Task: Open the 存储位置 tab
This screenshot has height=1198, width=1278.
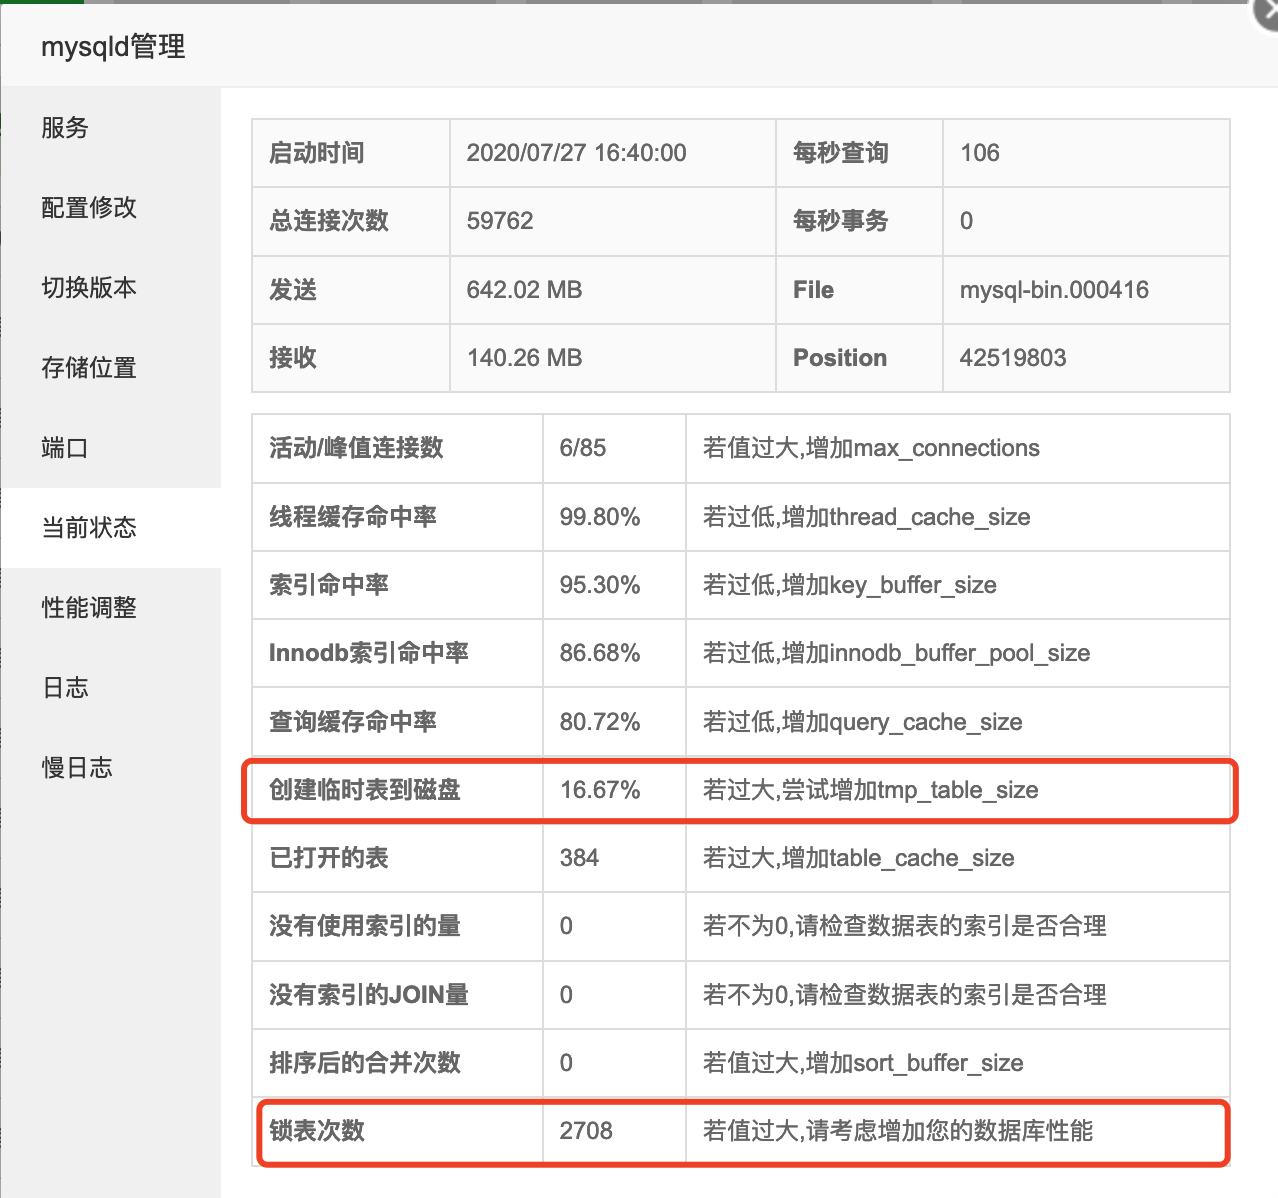Action: 110,368
